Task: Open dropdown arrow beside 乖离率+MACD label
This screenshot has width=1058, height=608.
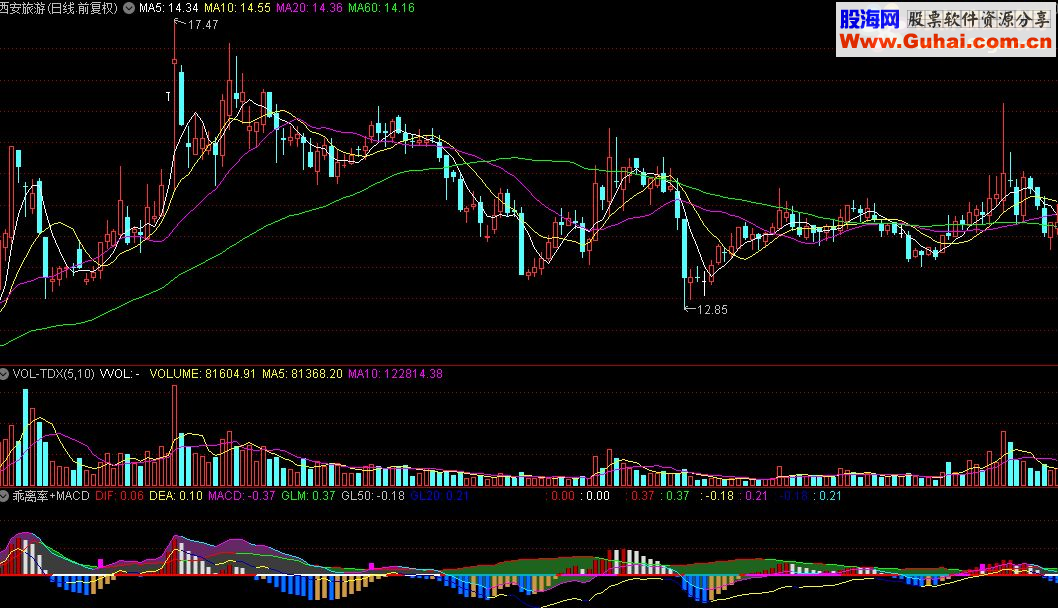Action: [x=4, y=496]
